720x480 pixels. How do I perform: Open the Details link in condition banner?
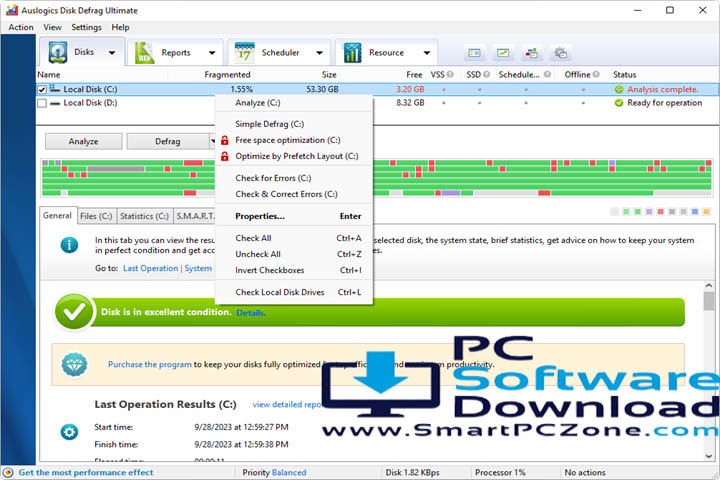coord(251,313)
